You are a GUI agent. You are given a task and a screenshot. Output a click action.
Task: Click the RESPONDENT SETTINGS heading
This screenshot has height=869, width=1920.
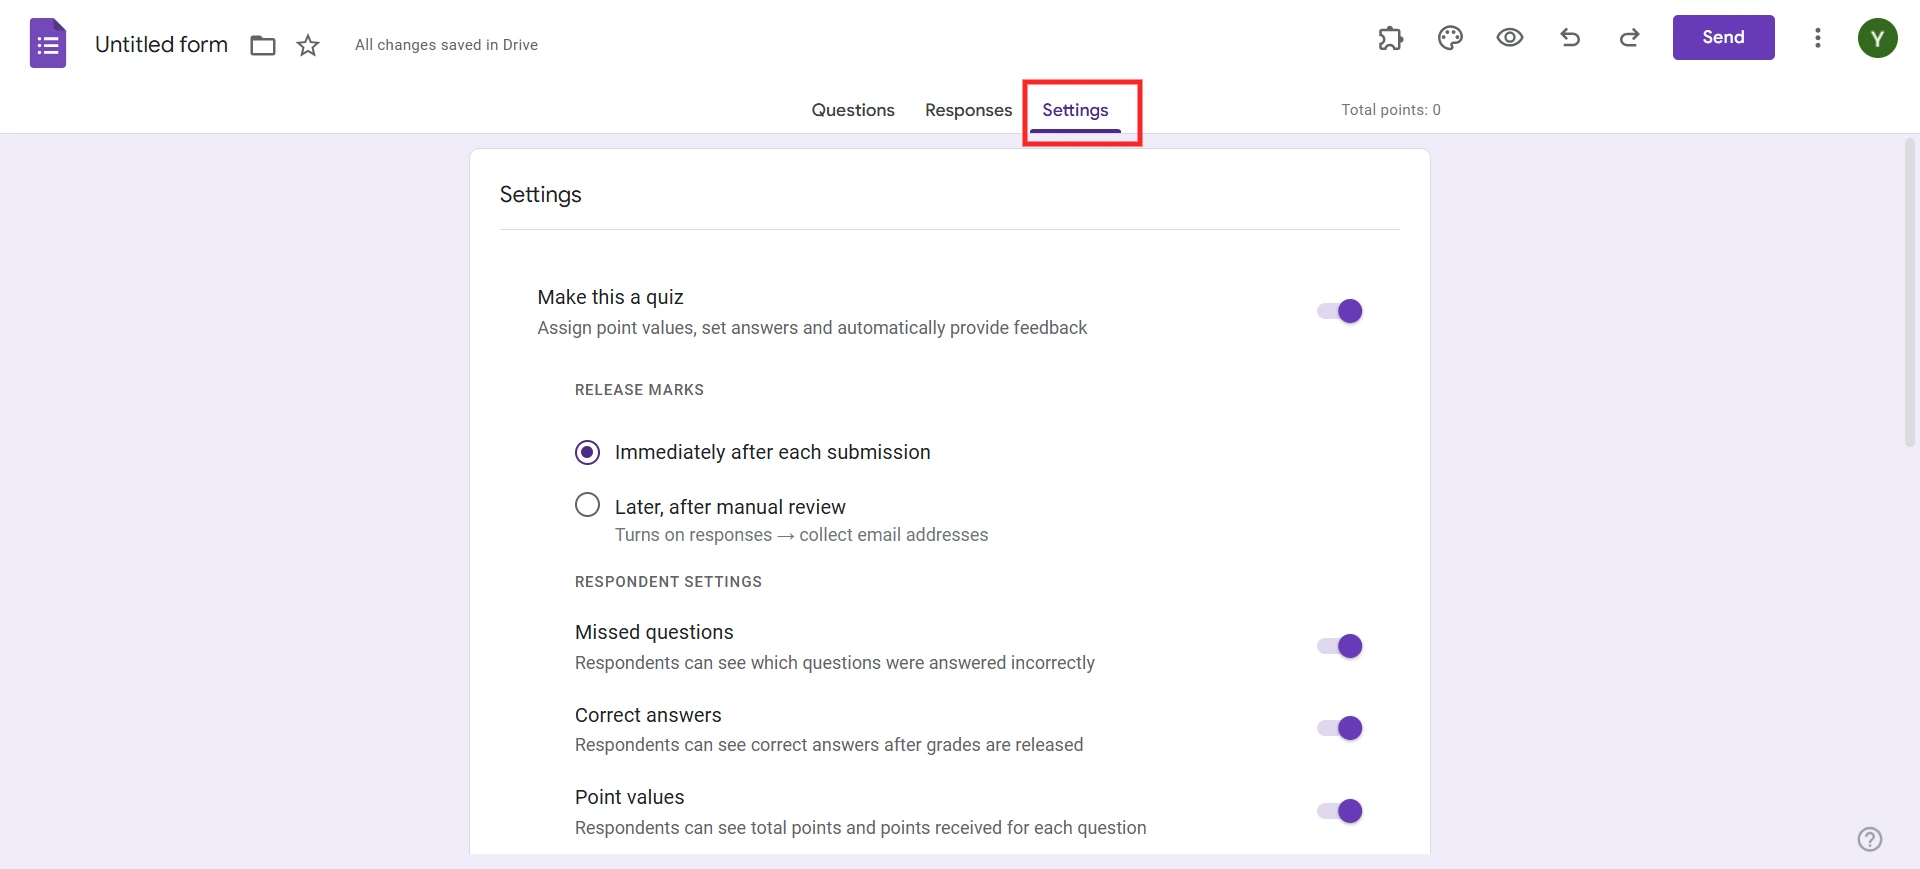point(668,582)
